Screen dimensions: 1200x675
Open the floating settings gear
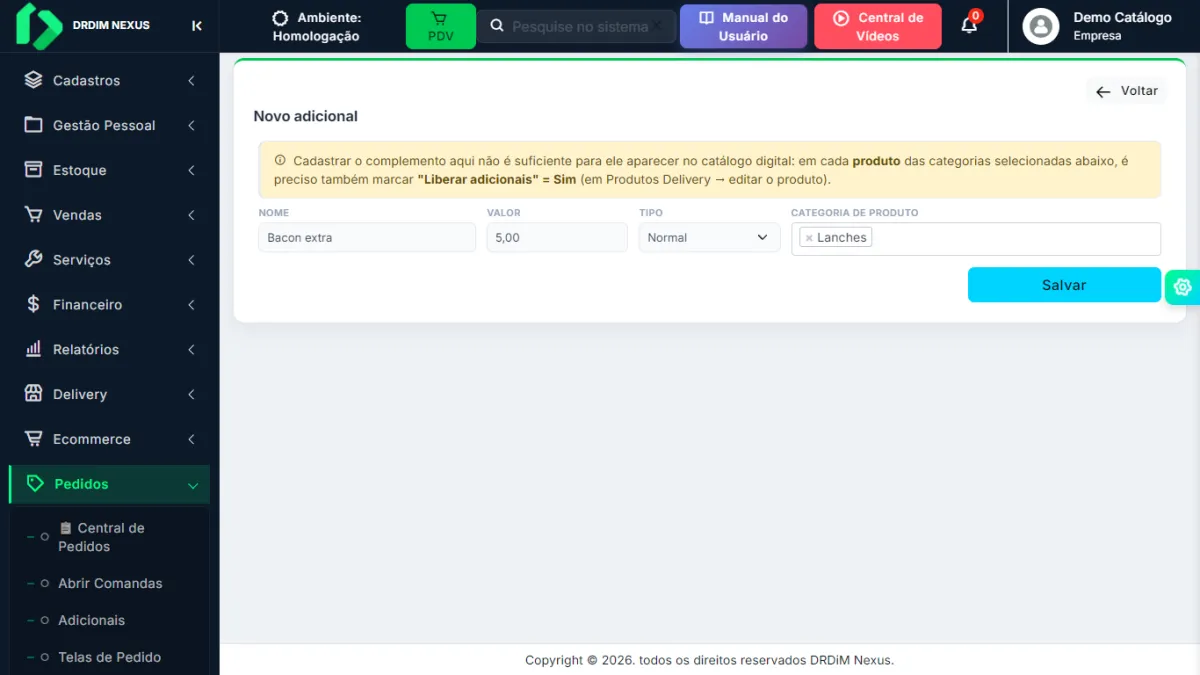click(x=1183, y=287)
